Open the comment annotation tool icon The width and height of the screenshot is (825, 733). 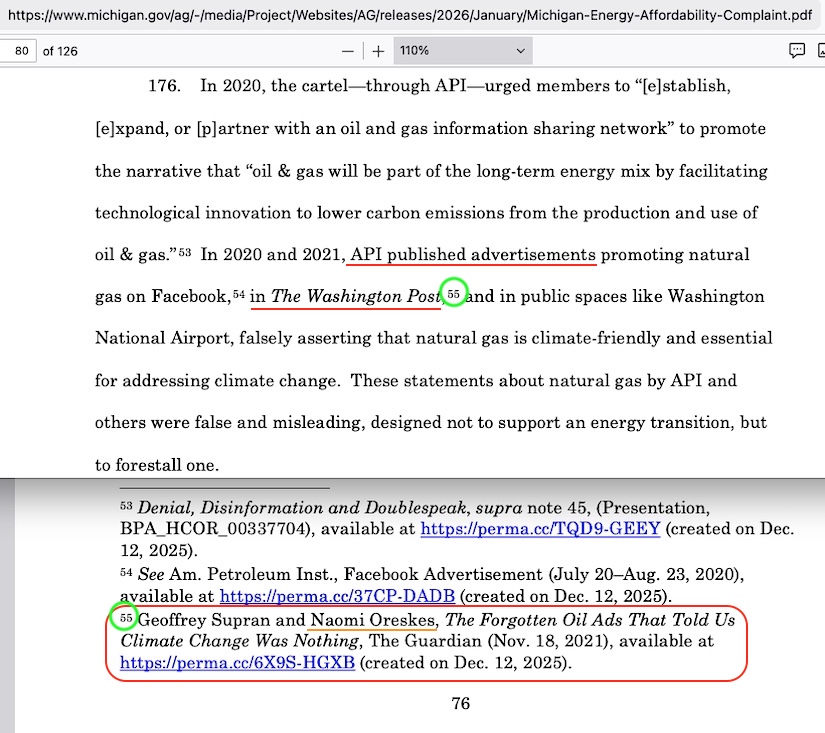797,51
